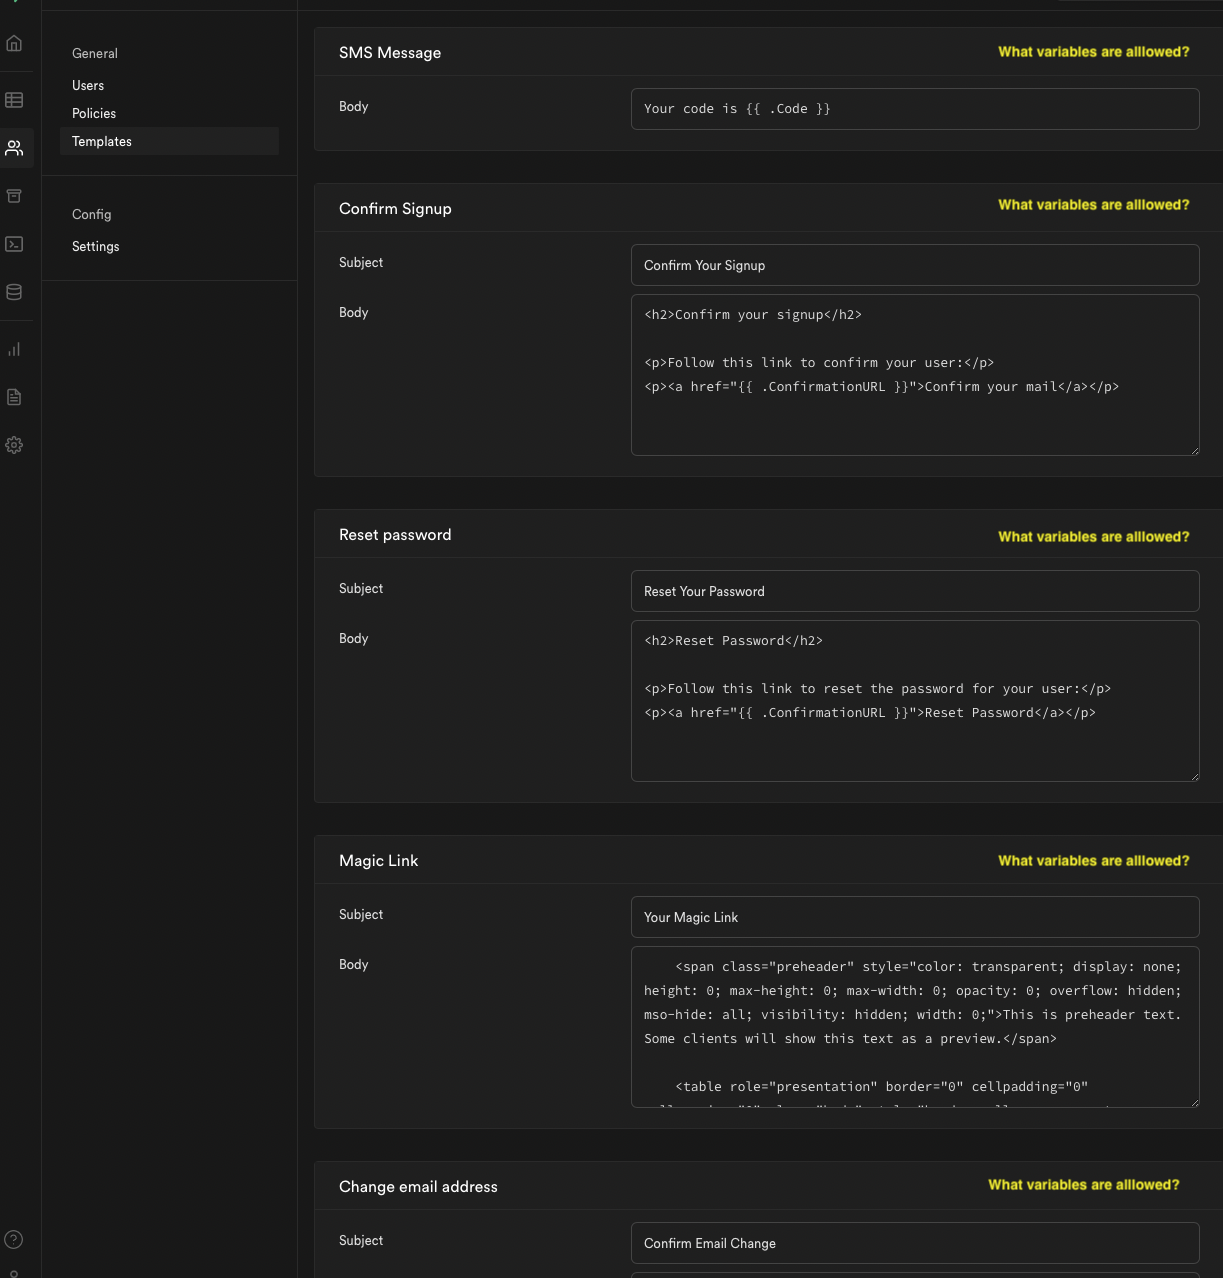Select Users under General
The height and width of the screenshot is (1278, 1223).
coord(88,85)
